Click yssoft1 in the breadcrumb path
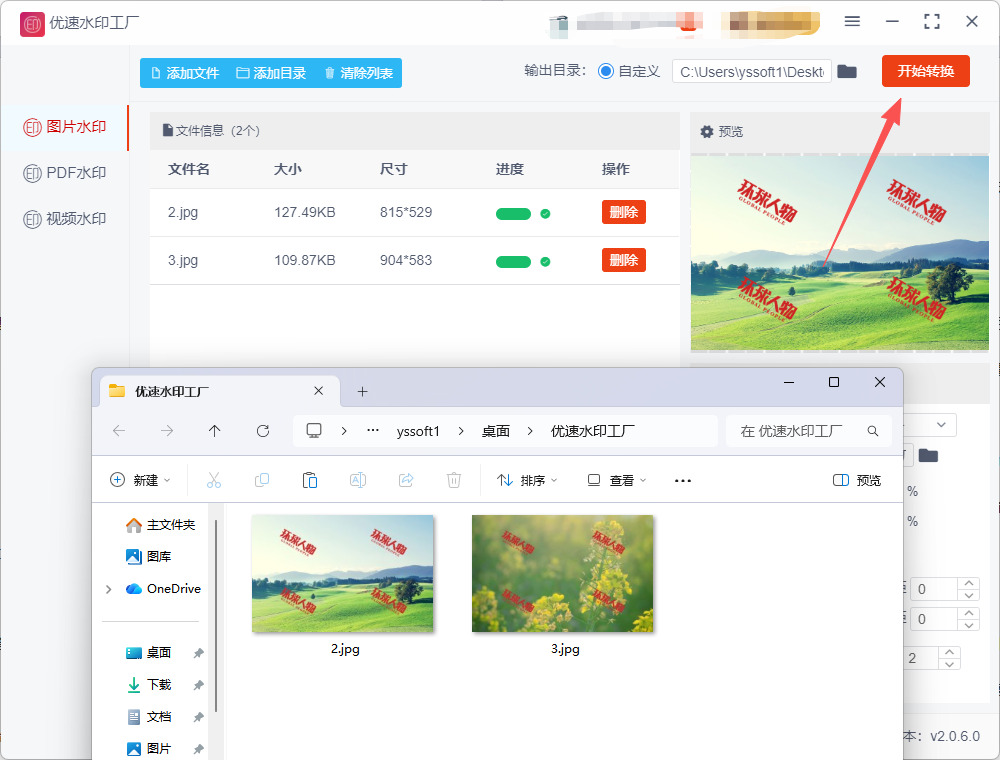 (x=418, y=432)
